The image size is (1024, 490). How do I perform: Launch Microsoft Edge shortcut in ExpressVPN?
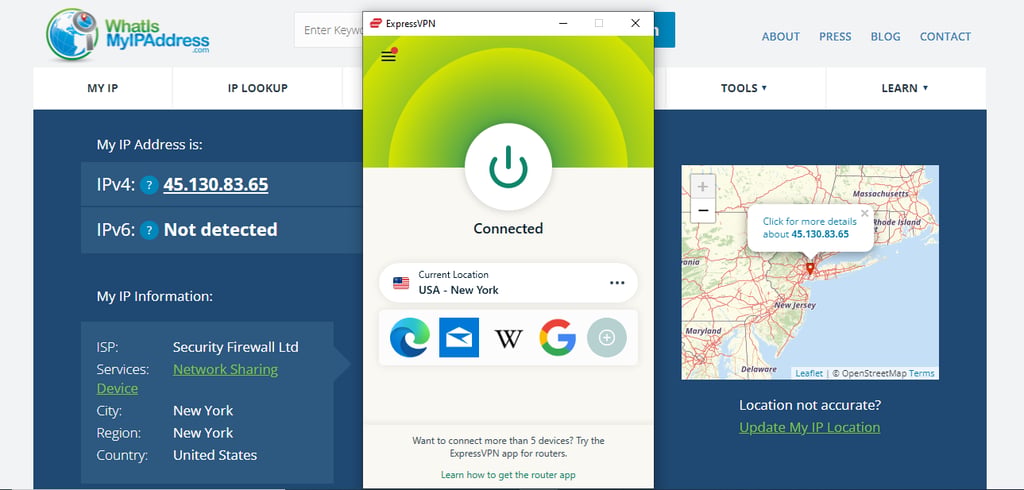[x=409, y=338]
